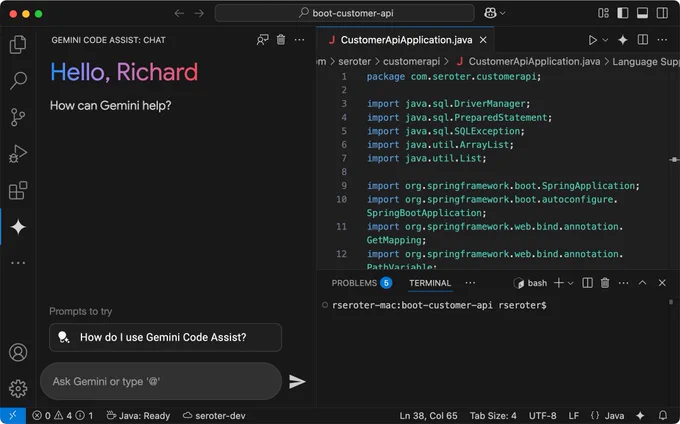Change Tab Size: 4 indentation setting
This screenshot has height=424, width=680.
493,415
